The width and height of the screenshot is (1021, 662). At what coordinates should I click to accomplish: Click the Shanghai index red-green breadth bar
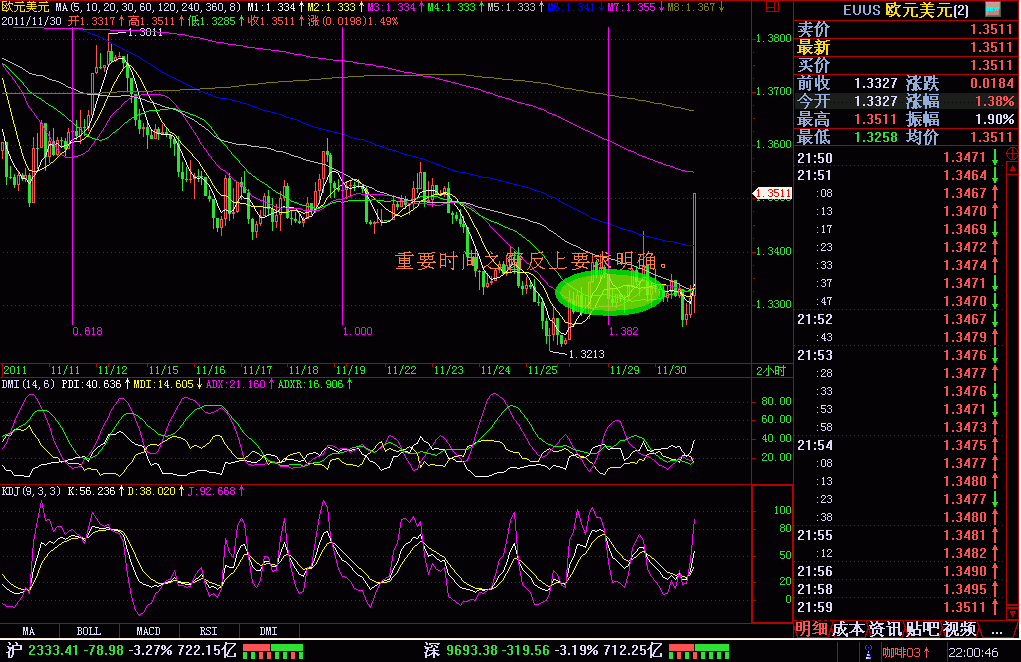pyautogui.click(x=272, y=651)
